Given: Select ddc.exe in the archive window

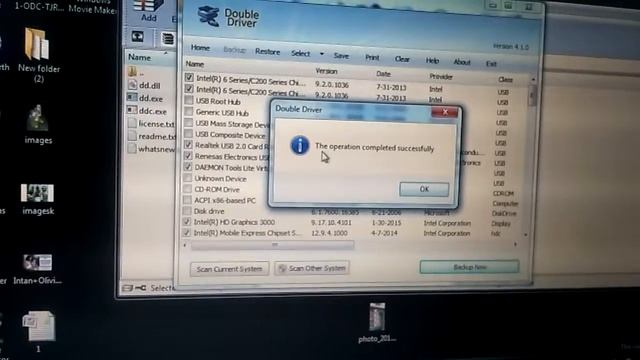Looking at the screenshot, I should [152, 111].
